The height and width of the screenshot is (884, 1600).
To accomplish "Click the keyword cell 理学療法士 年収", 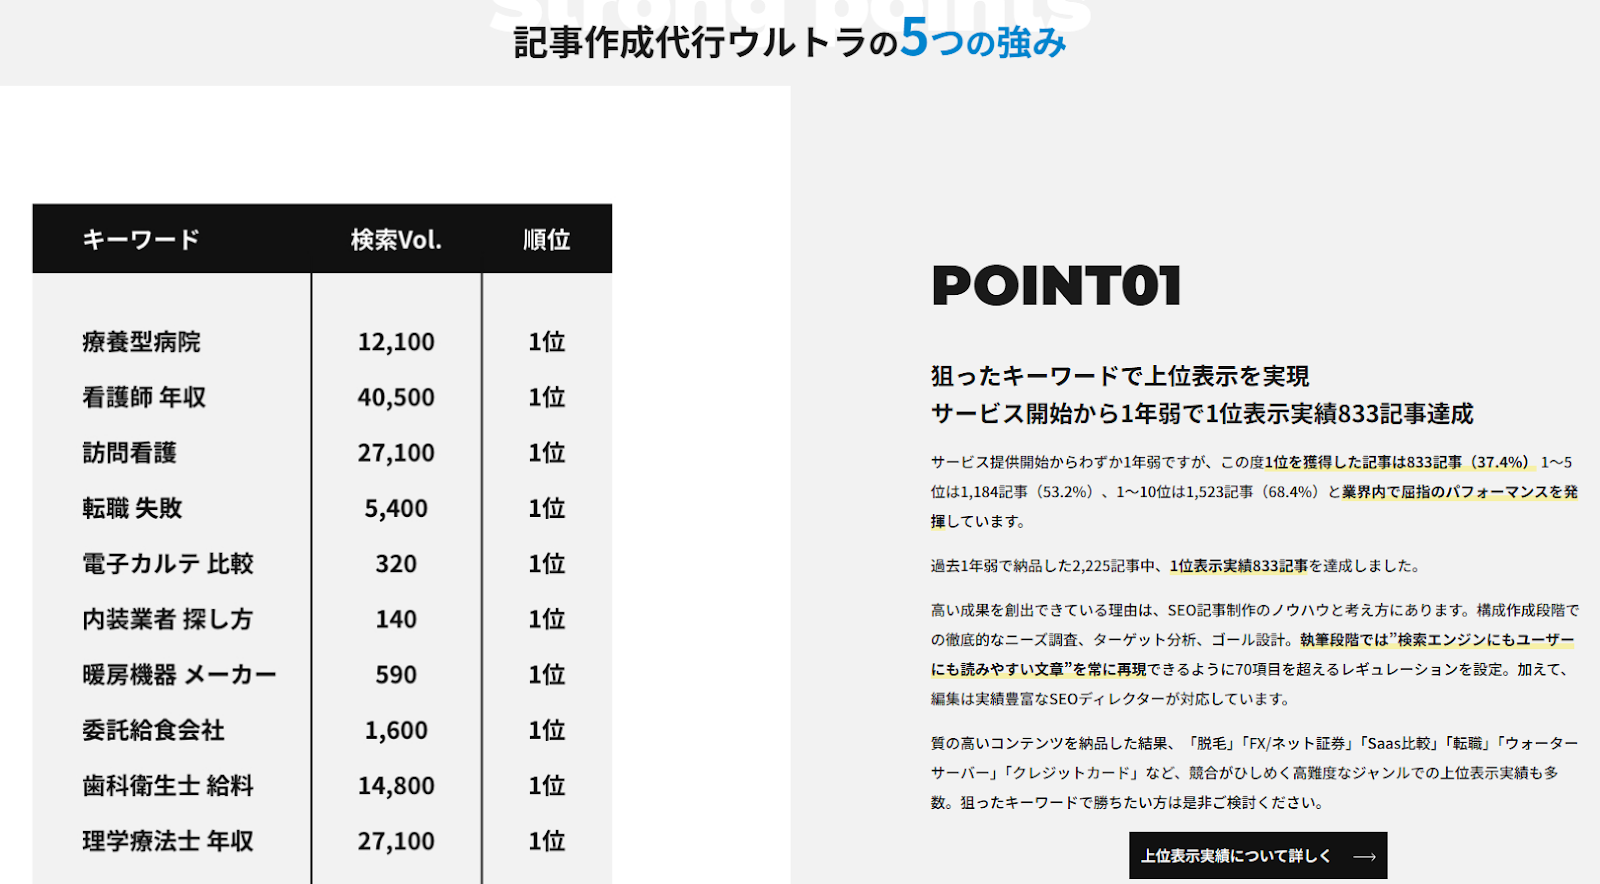I will (168, 841).
